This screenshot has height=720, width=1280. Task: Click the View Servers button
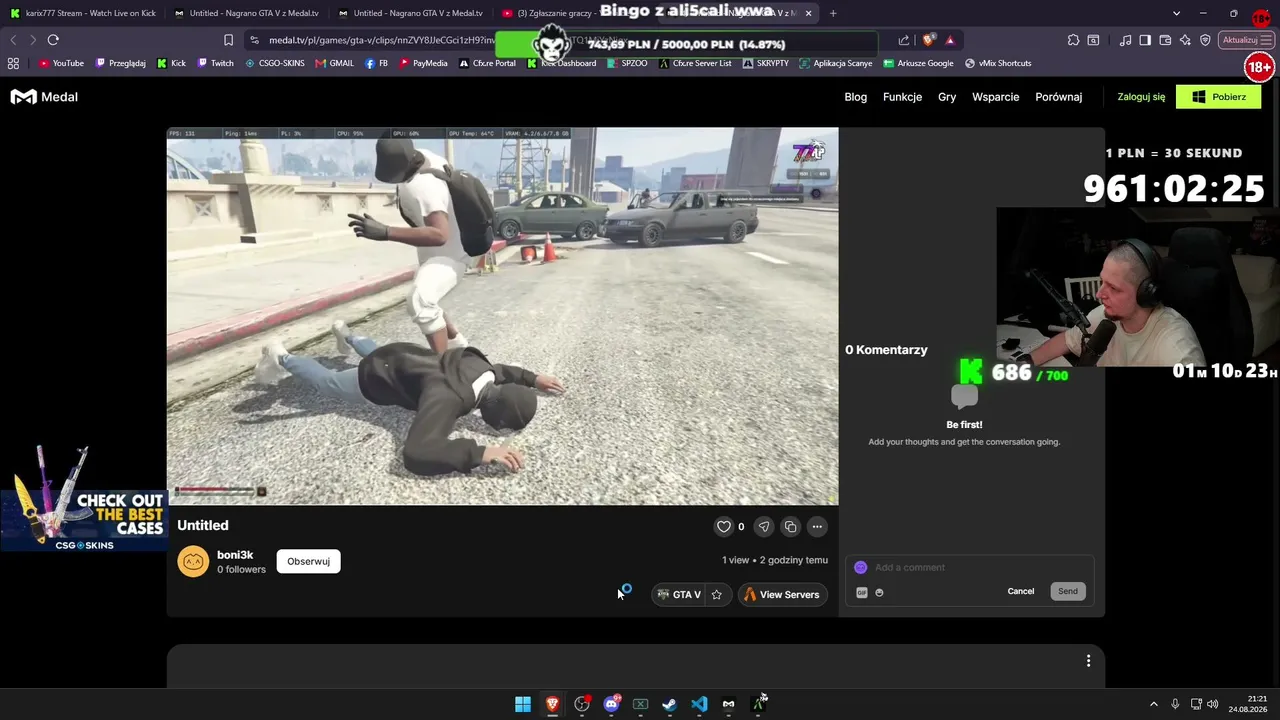783,595
